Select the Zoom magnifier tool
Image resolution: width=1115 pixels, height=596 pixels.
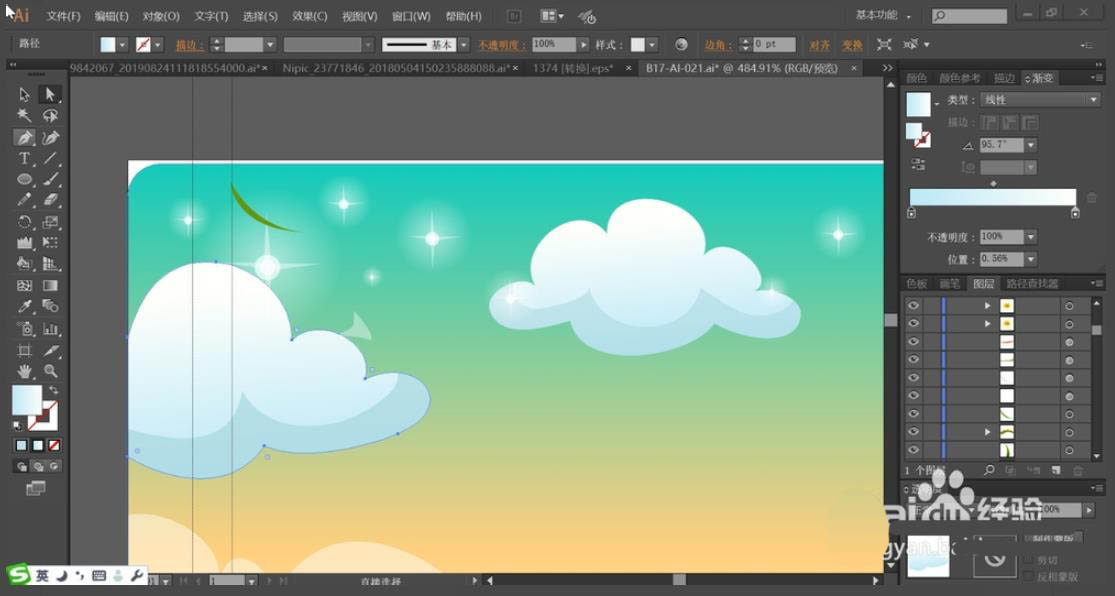pos(50,371)
